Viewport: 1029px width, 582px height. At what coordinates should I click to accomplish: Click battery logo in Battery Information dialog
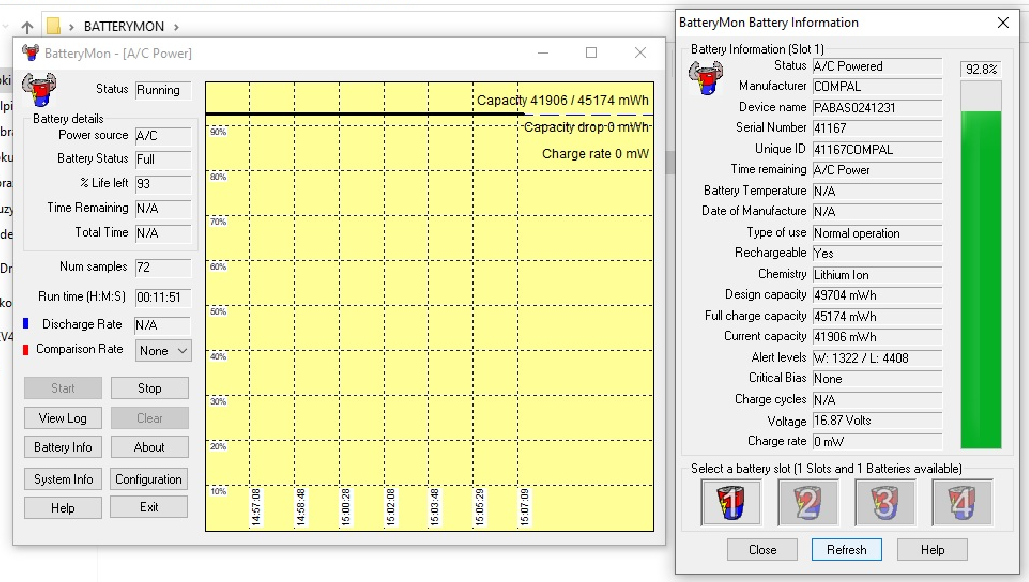click(x=705, y=77)
